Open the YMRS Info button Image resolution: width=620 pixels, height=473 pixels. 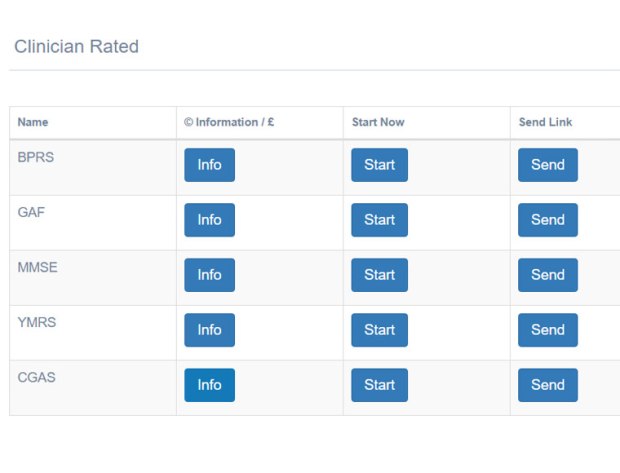pyautogui.click(x=209, y=330)
